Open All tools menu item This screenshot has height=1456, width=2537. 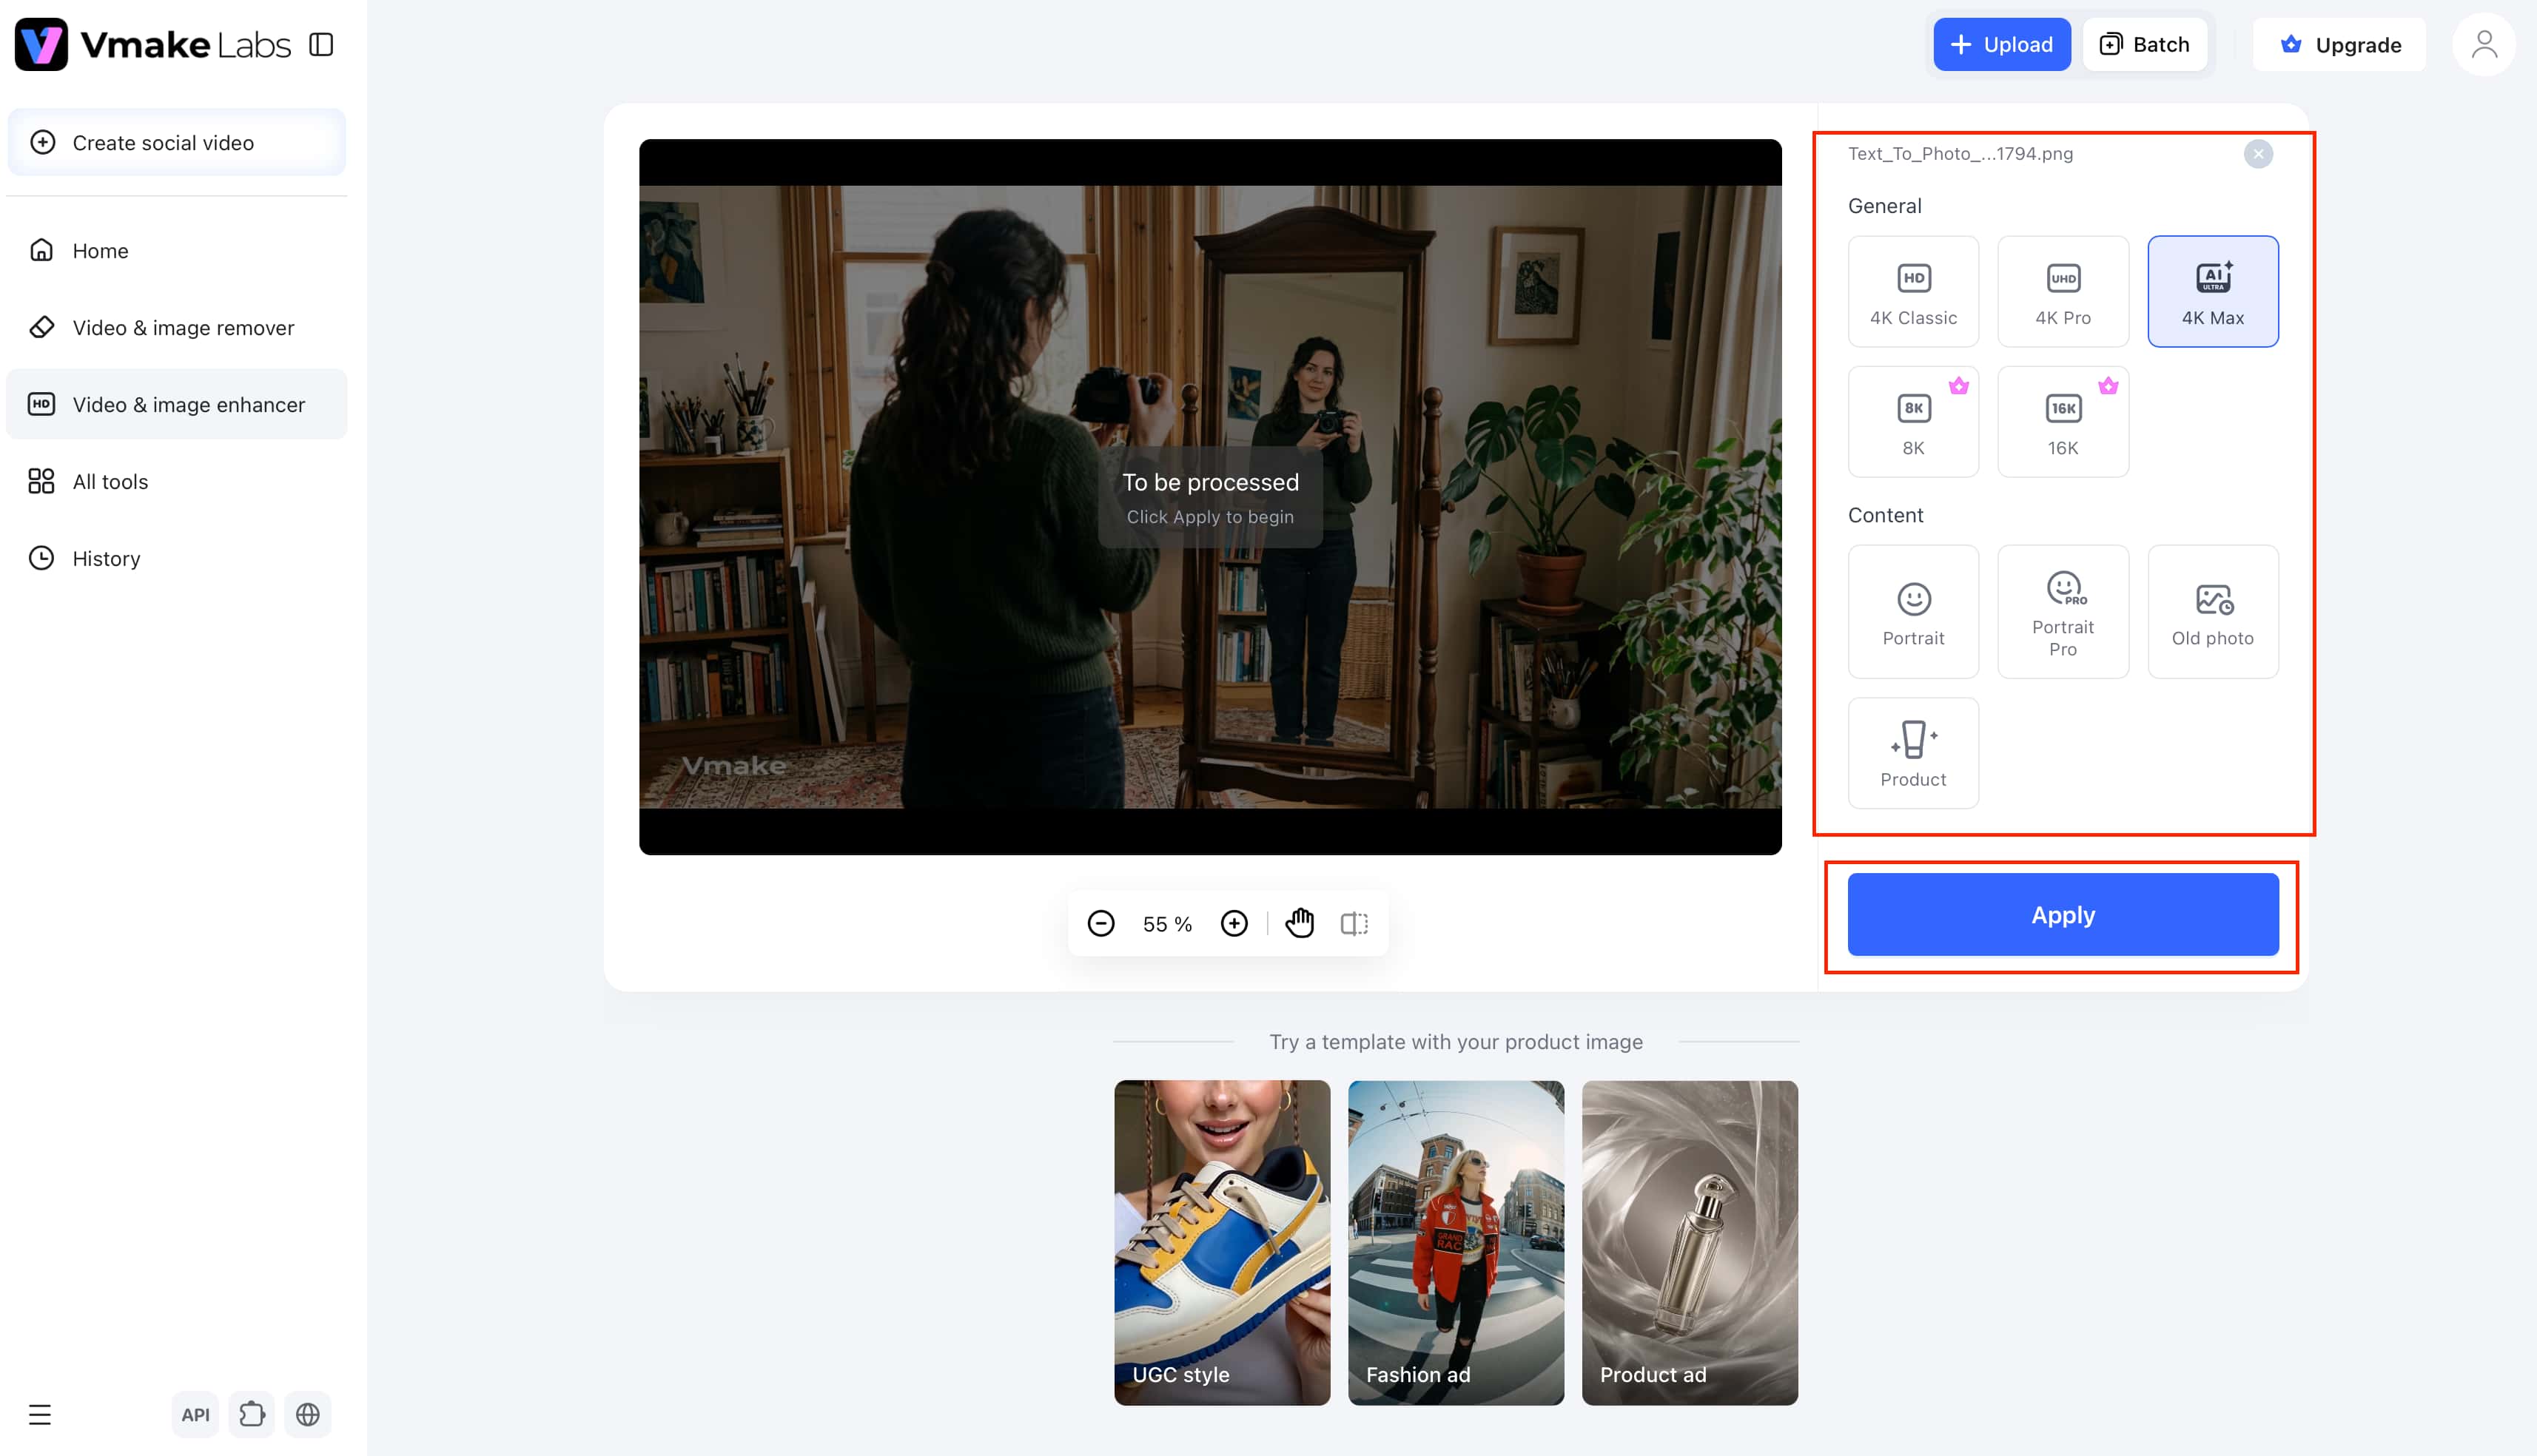click(x=177, y=481)
